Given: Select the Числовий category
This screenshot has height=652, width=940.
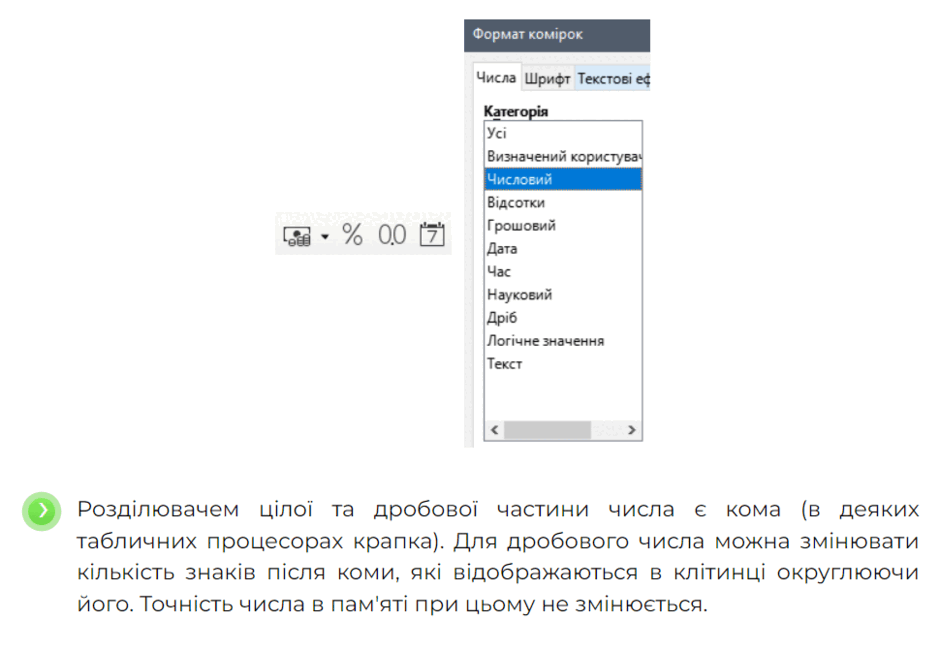Looking at the screenshot, I should [563, 179].
